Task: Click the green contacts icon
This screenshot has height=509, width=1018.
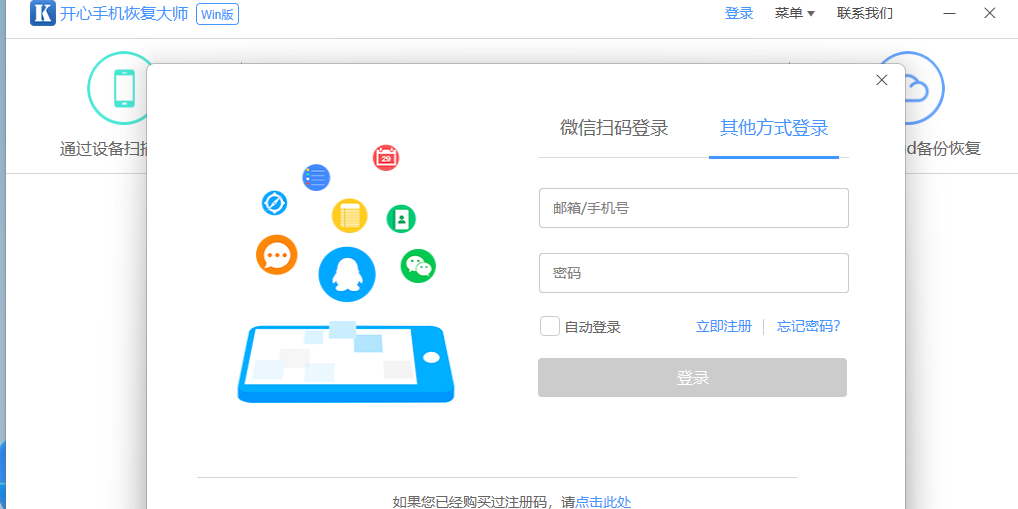Action: [401, 218]
